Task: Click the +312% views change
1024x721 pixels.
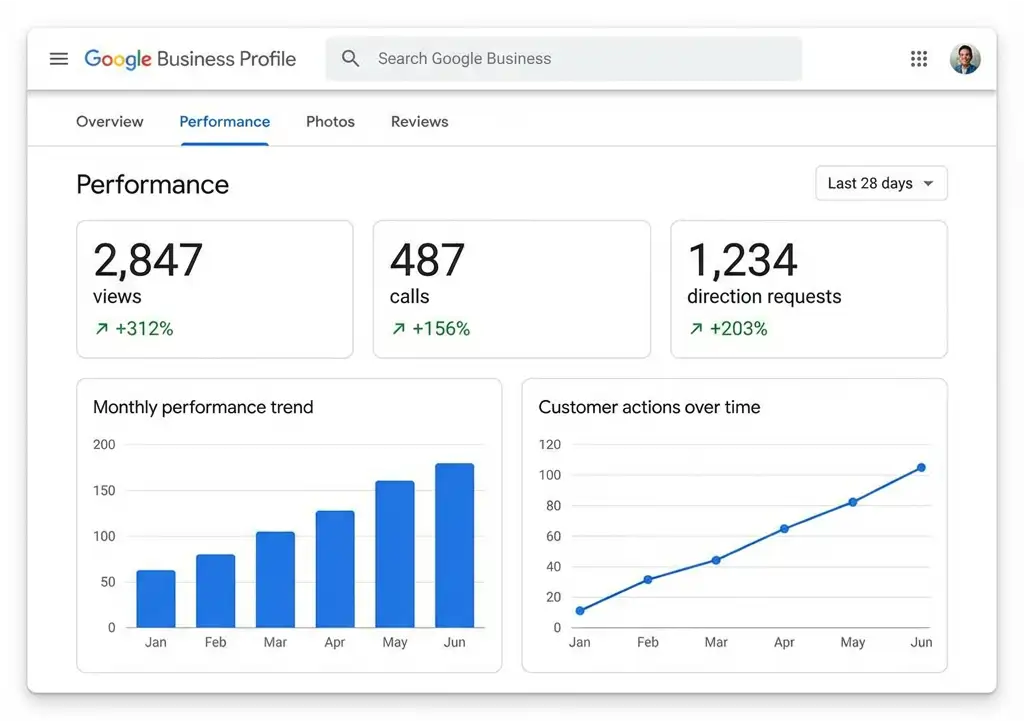Action: point(144,328)
